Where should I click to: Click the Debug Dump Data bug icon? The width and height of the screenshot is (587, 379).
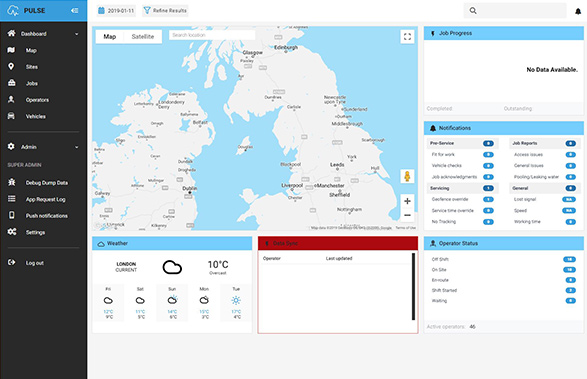[12, 182]
